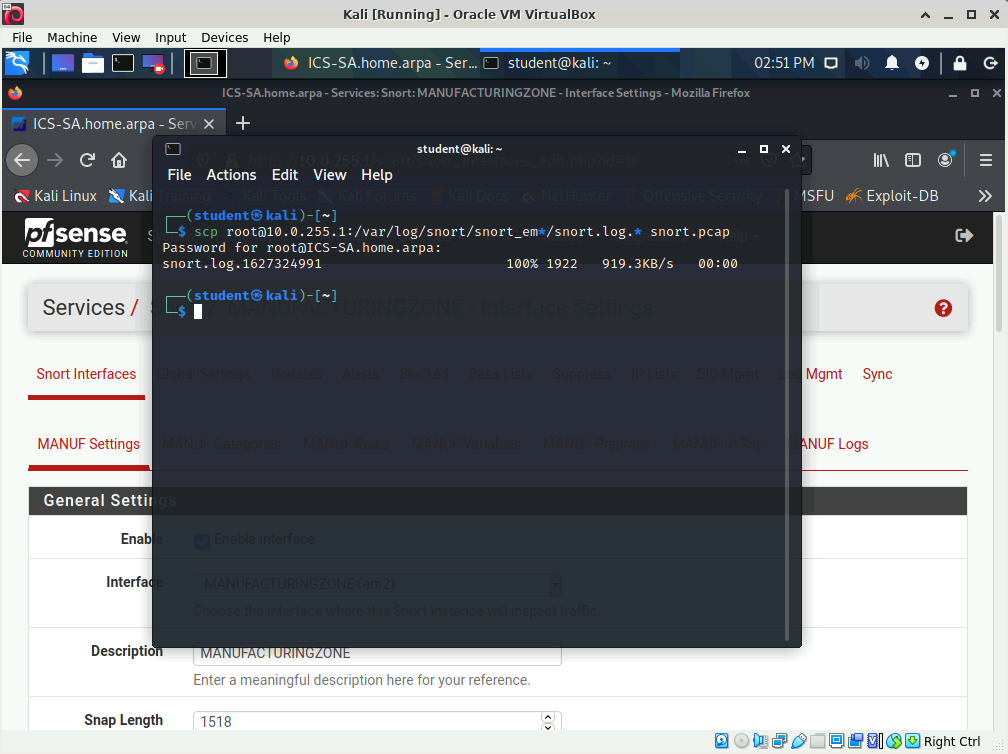1008x754 pixels.
Task: Open terminal File menu
Action: pos(179,175)
